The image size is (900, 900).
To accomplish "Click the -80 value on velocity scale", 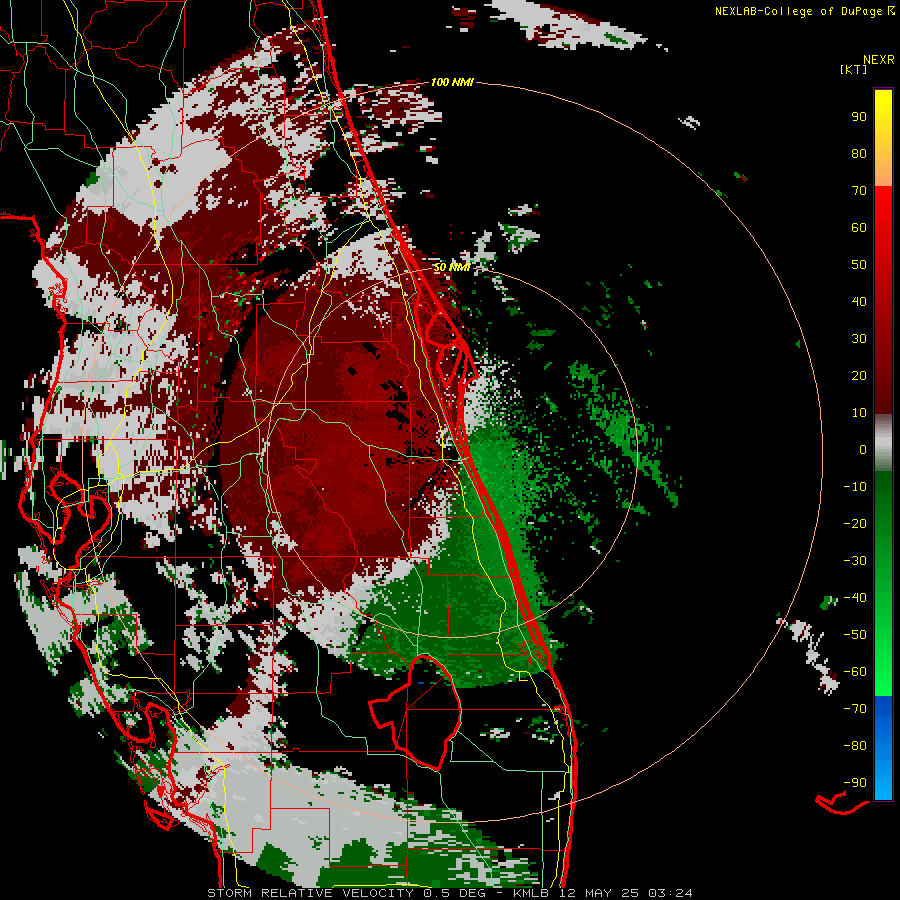I will click(x=855, y=746).
